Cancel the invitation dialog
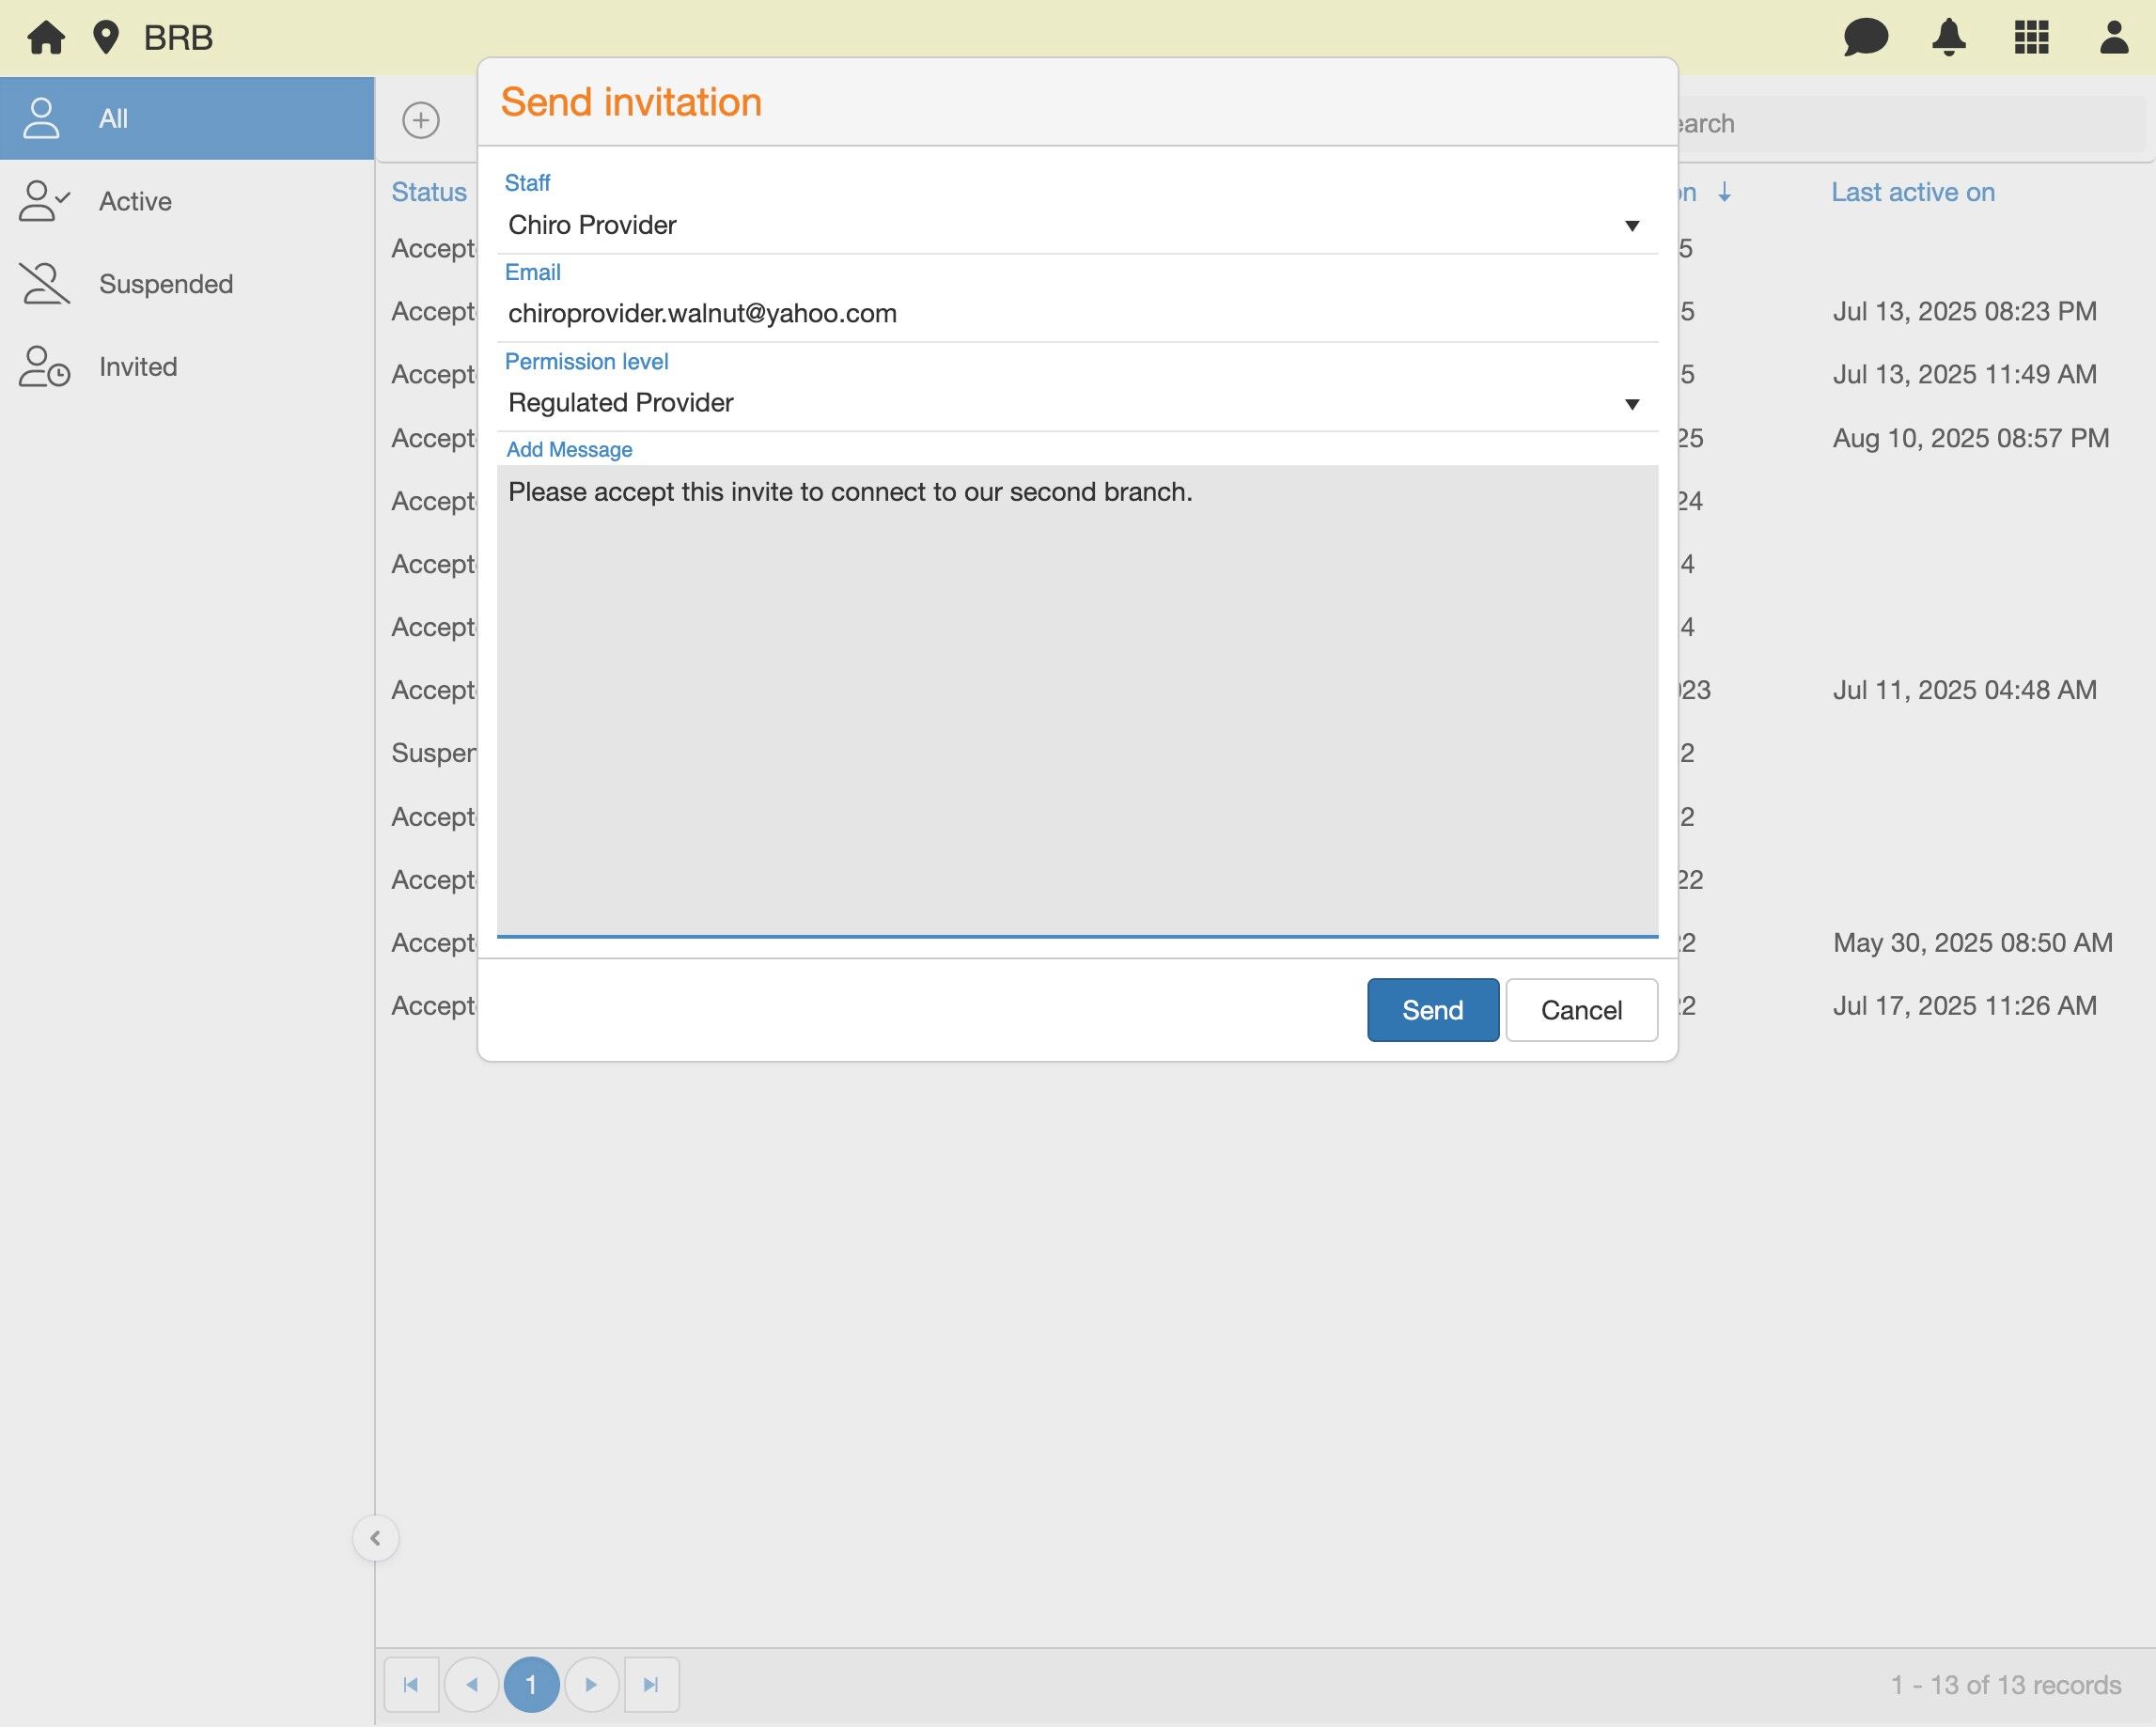 [1581, 1010]
